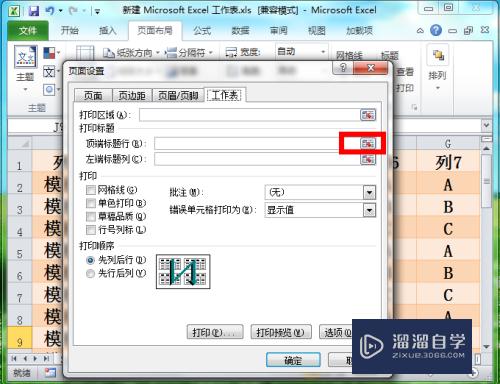Click the Page Setup dialog launcher in ribbon

pyautogui.click(x=414, y=107)
